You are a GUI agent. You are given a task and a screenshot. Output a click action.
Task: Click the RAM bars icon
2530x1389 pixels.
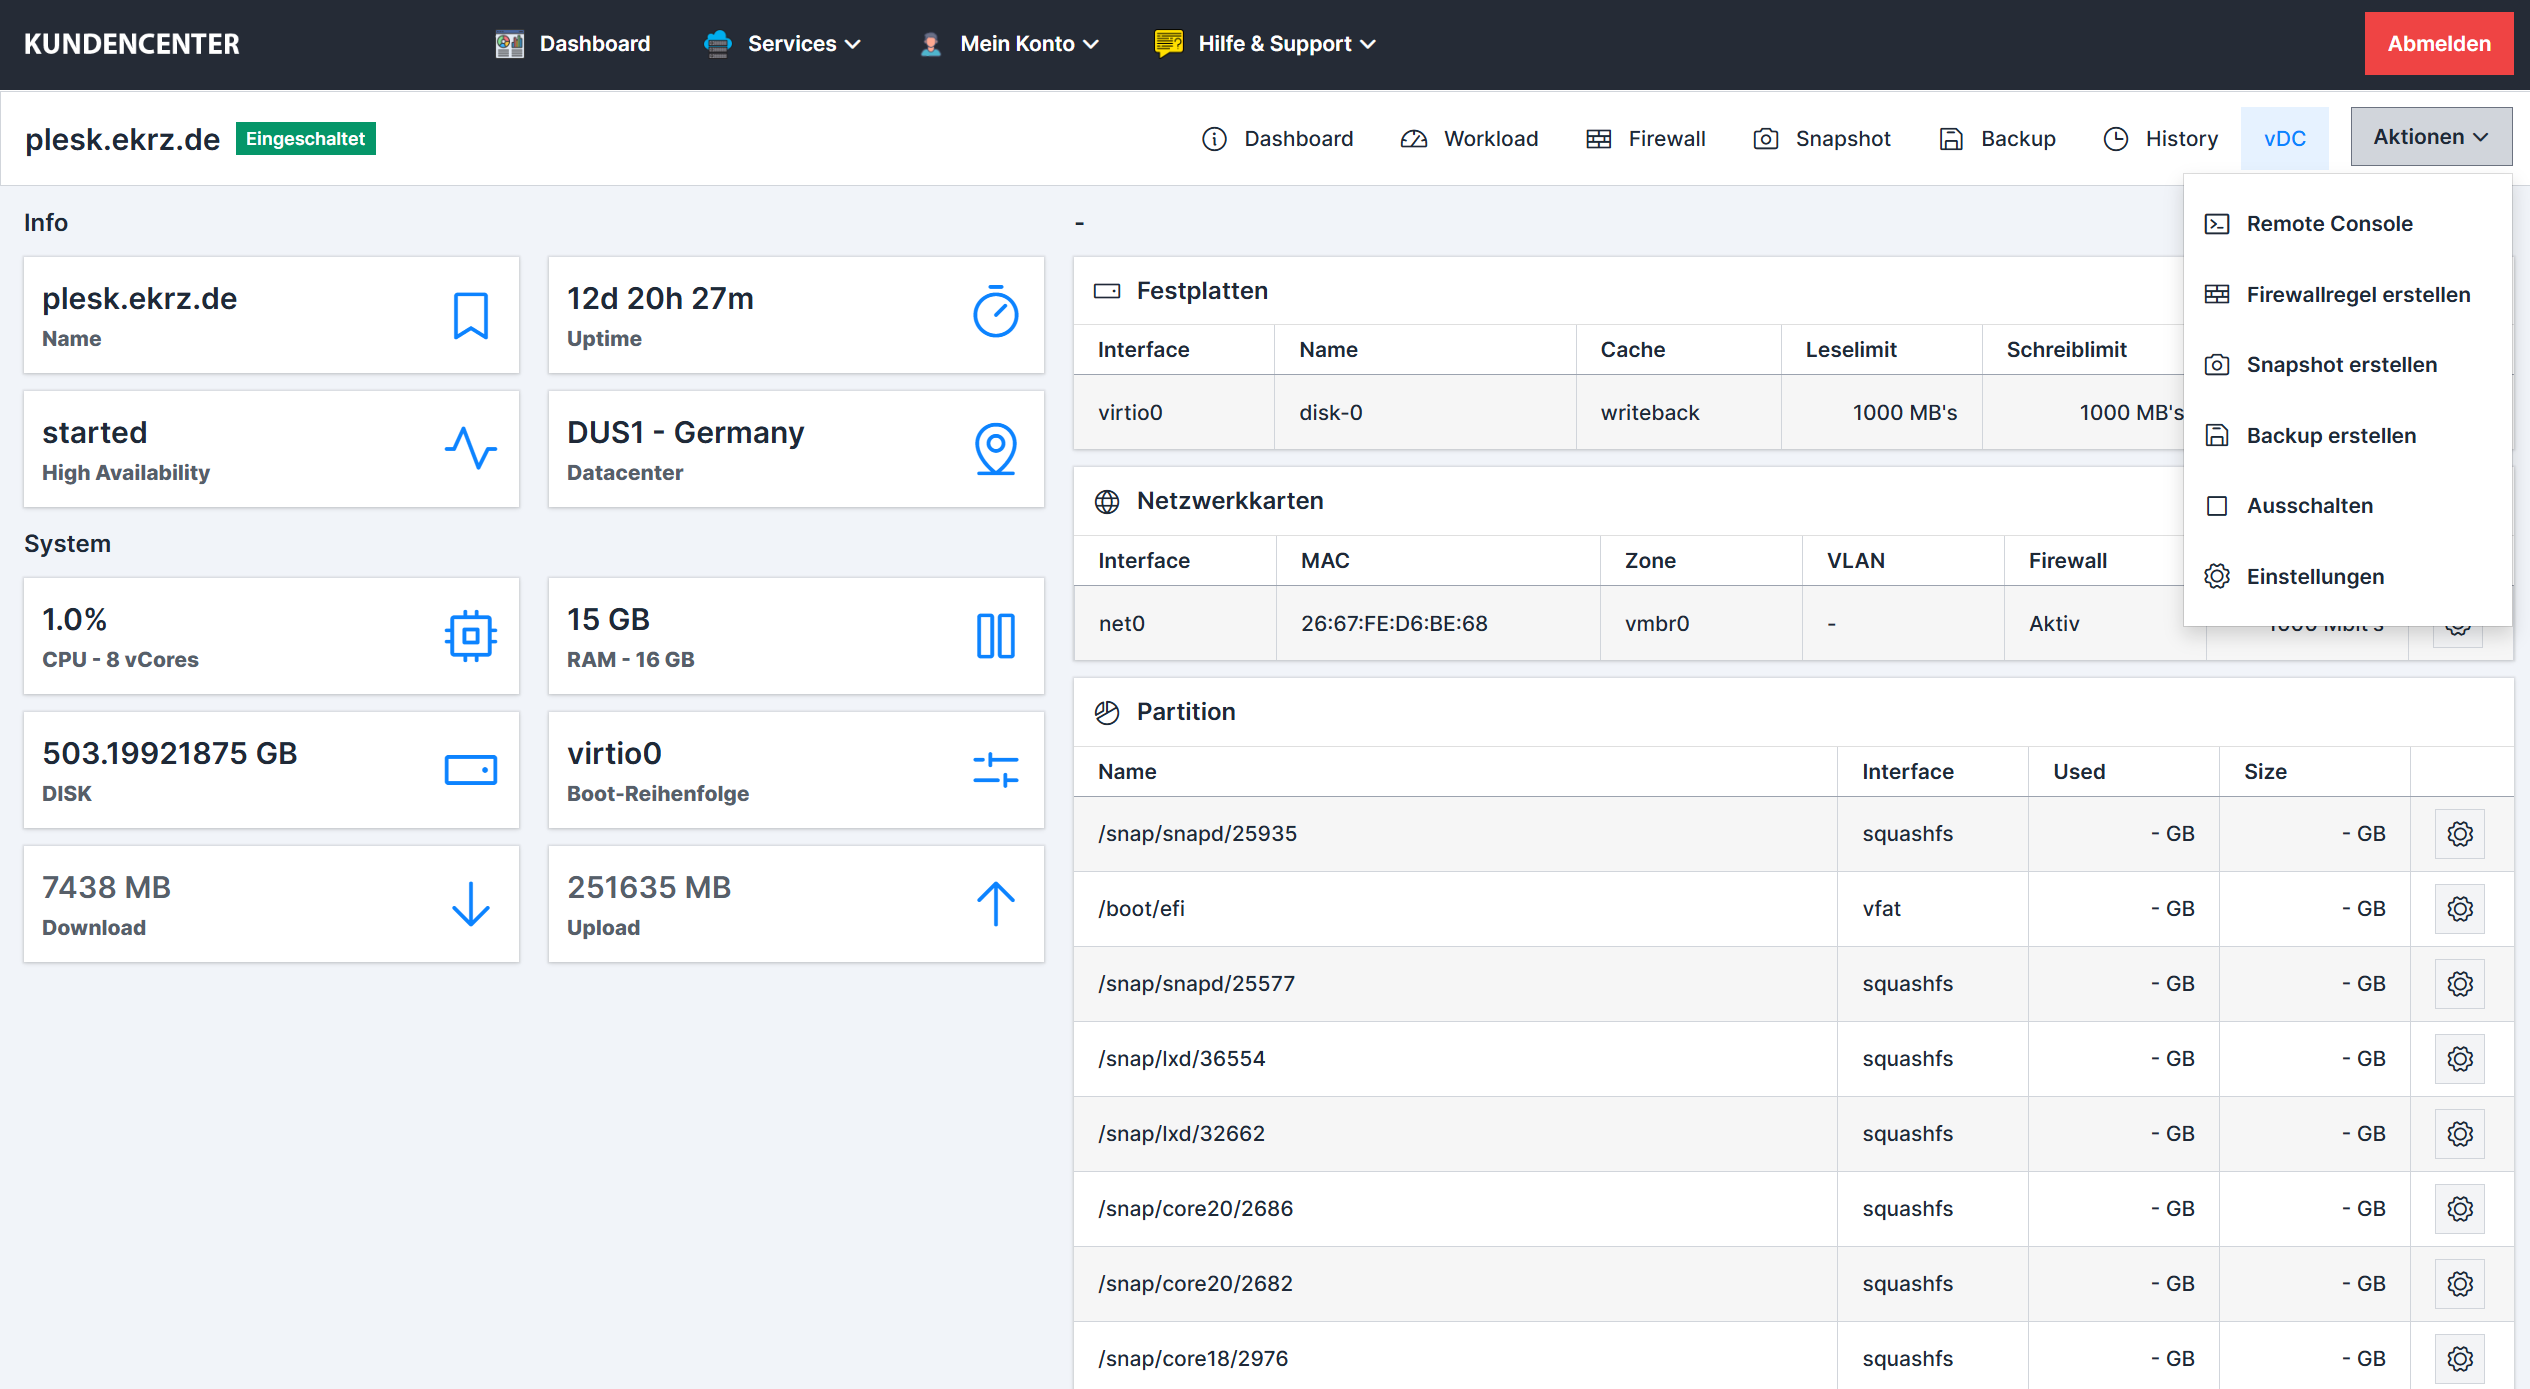click(x=995, y=636)
